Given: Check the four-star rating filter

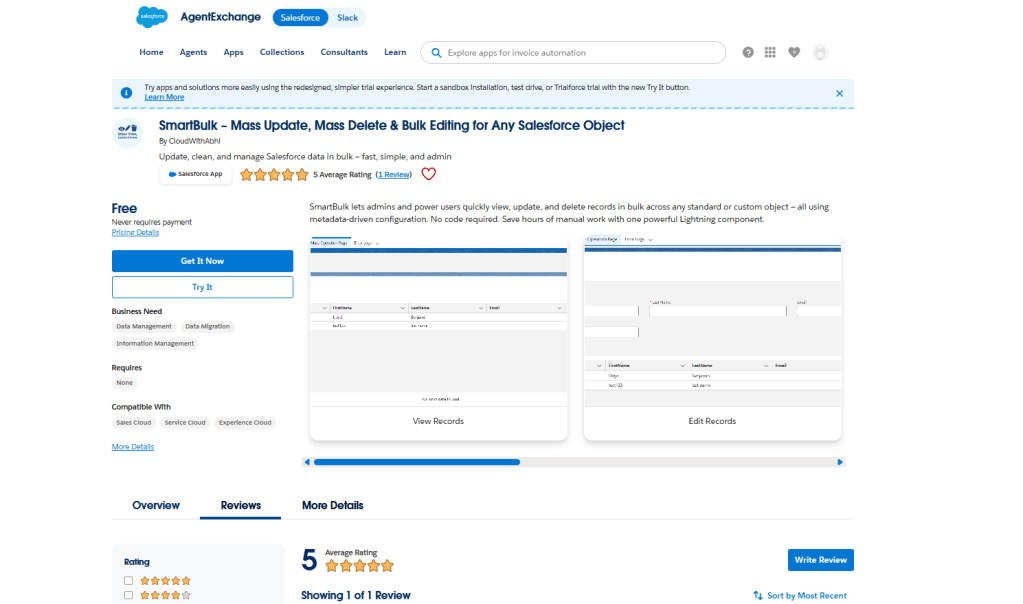Looking at the screenshot, I should (x=128, y=595).
